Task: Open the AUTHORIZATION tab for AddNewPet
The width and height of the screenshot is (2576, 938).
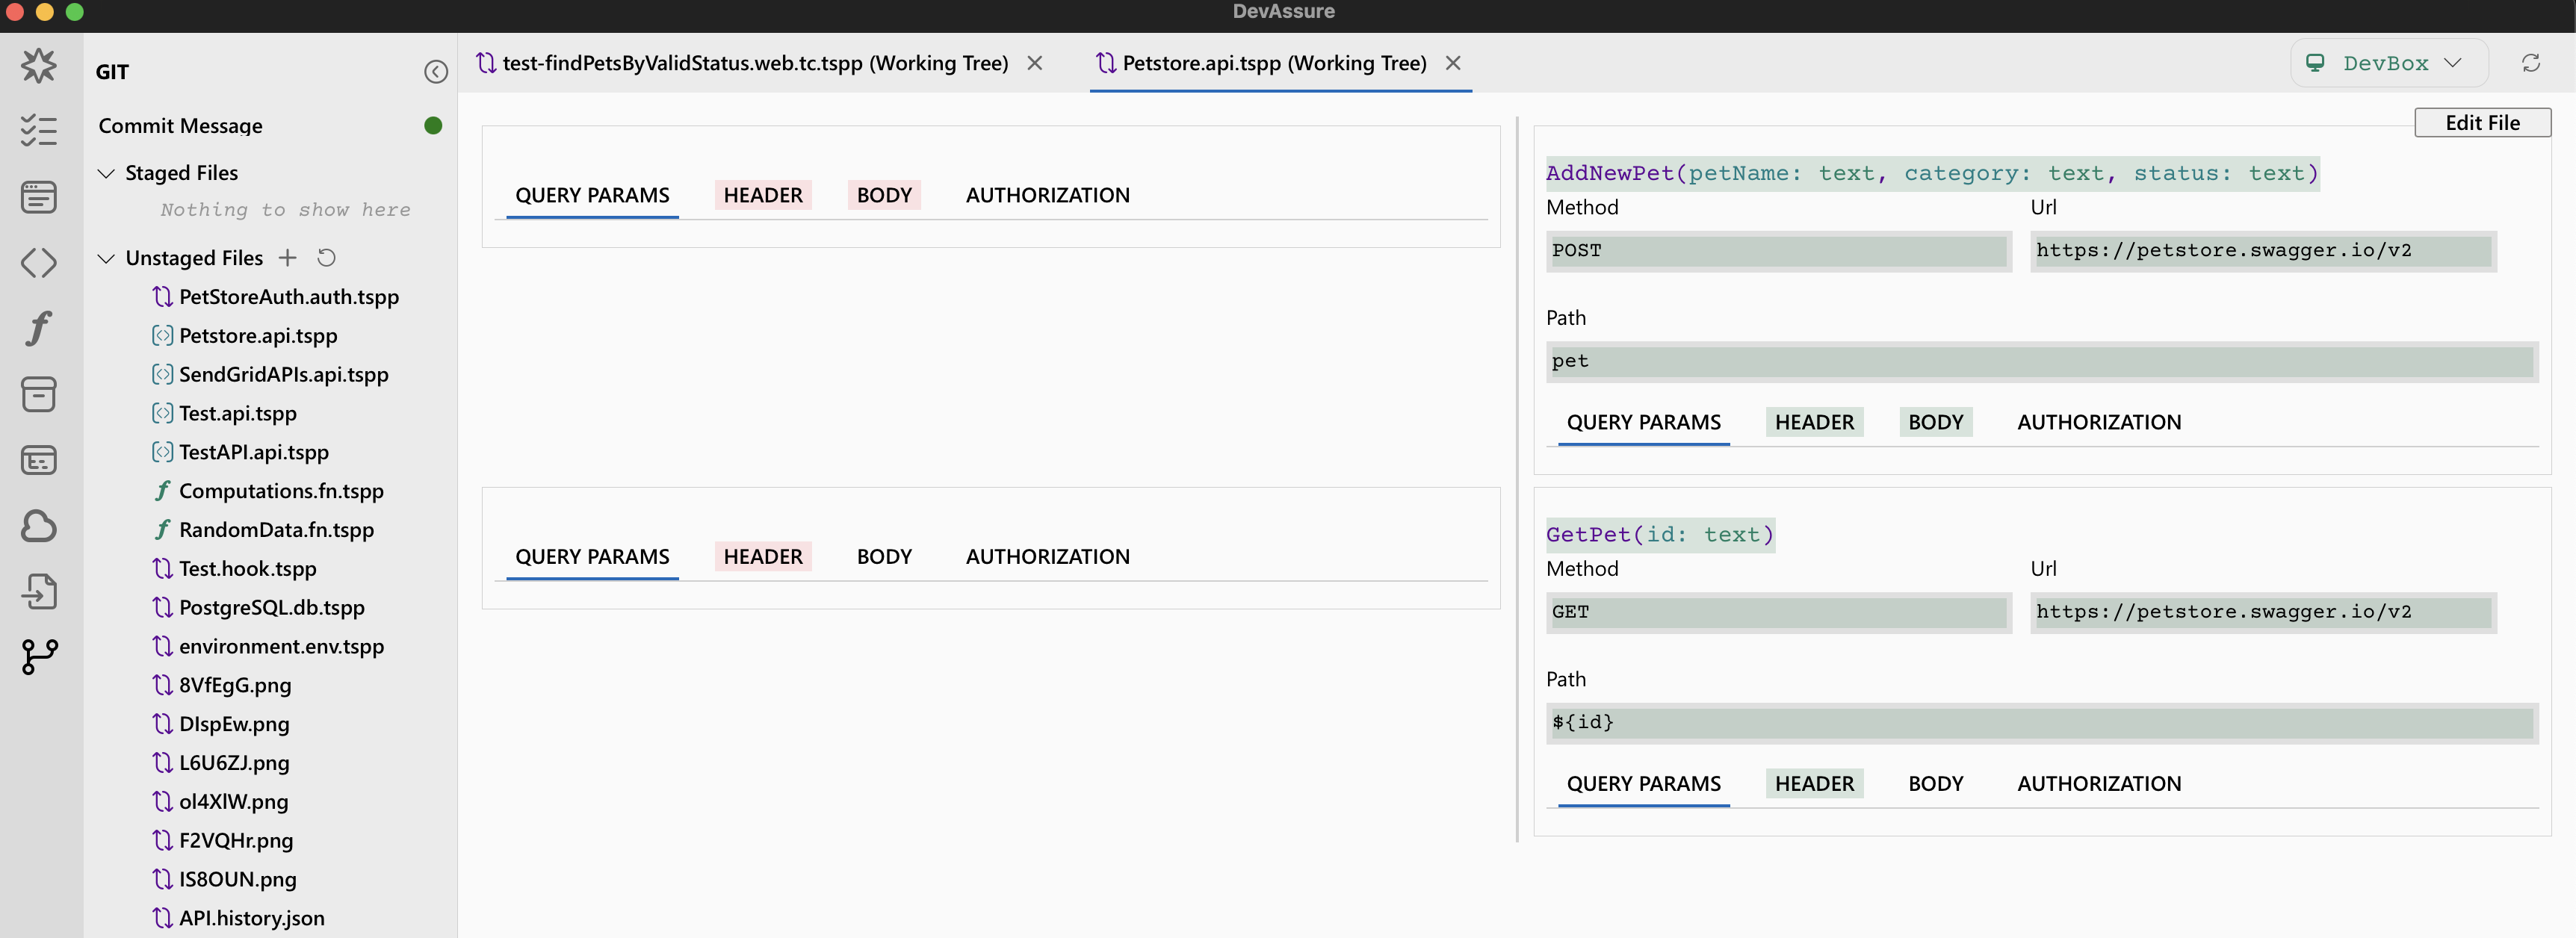Action: (x=2097, y=421)
